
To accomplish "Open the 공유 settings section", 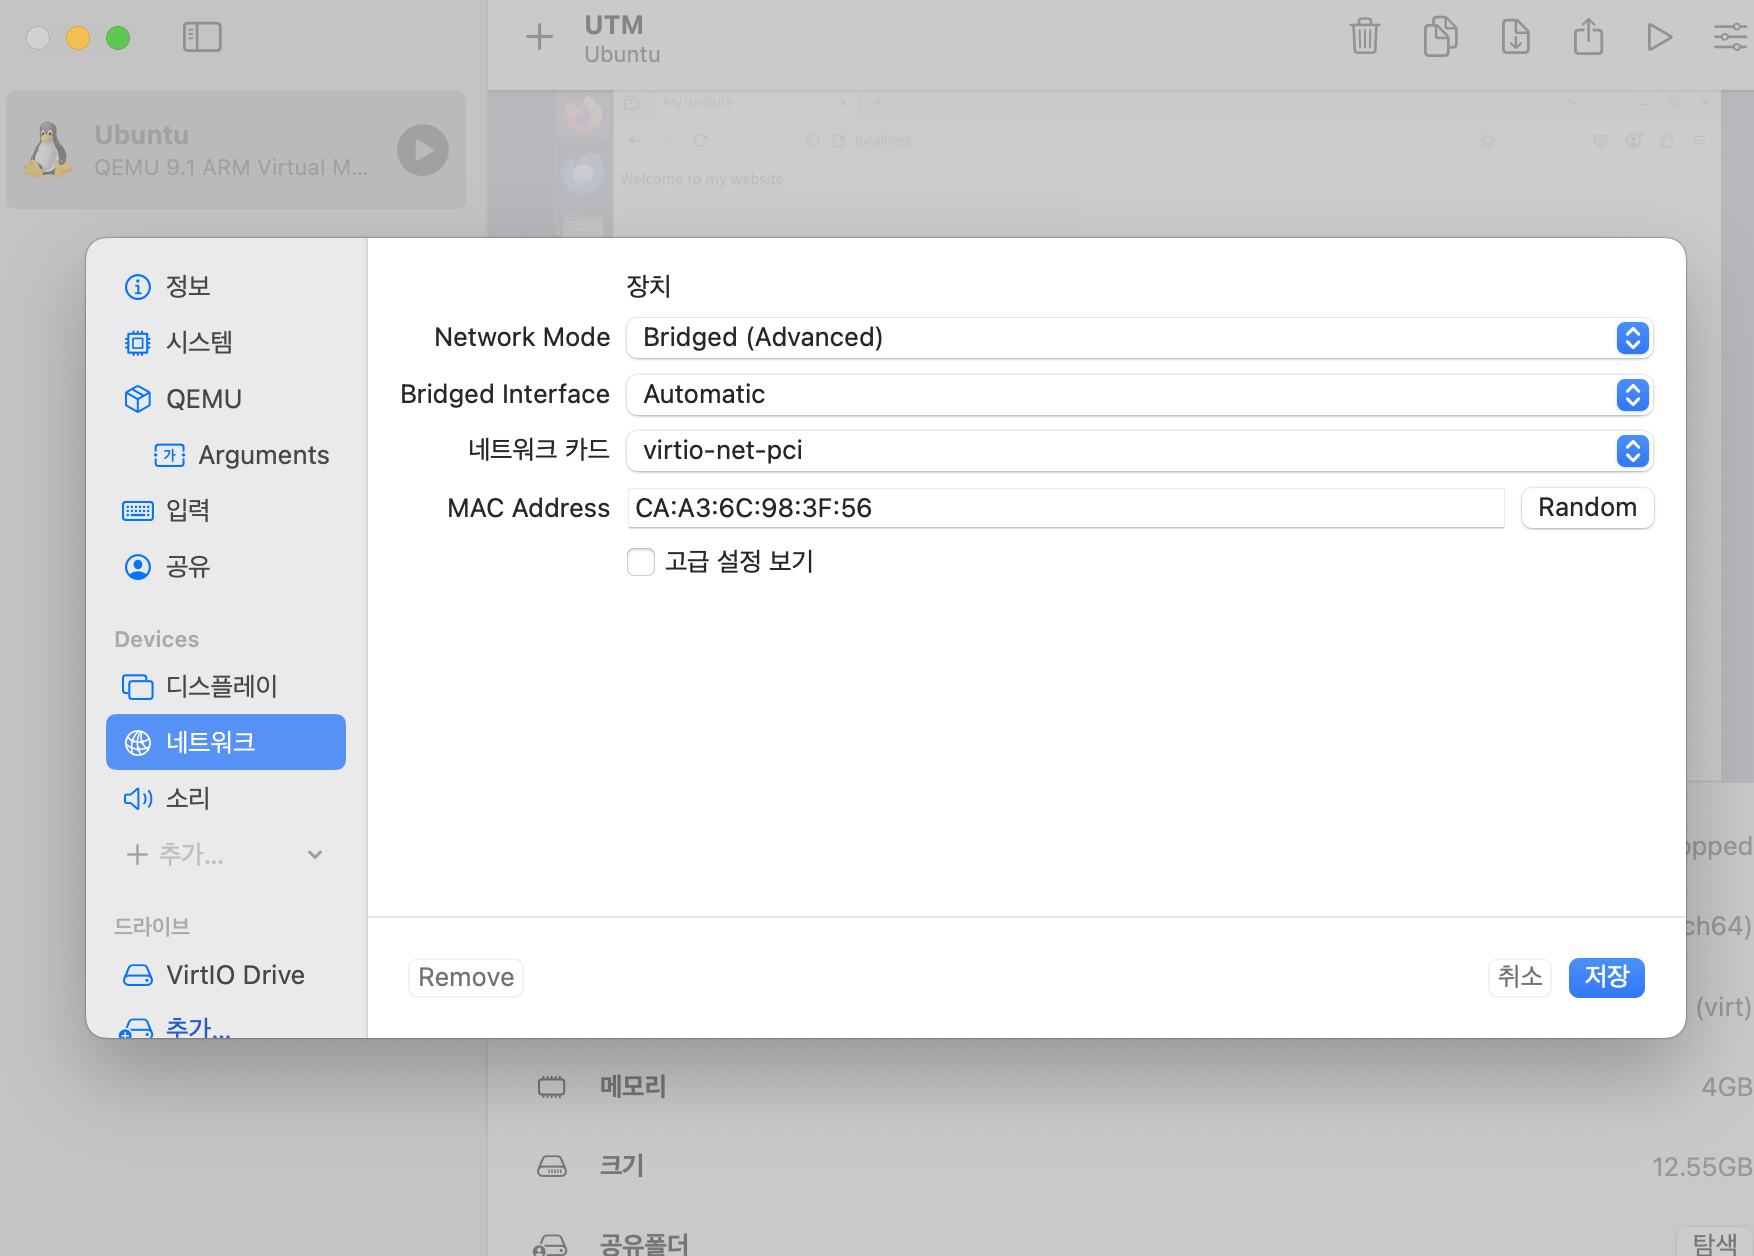I will click(x=226, y=567).
